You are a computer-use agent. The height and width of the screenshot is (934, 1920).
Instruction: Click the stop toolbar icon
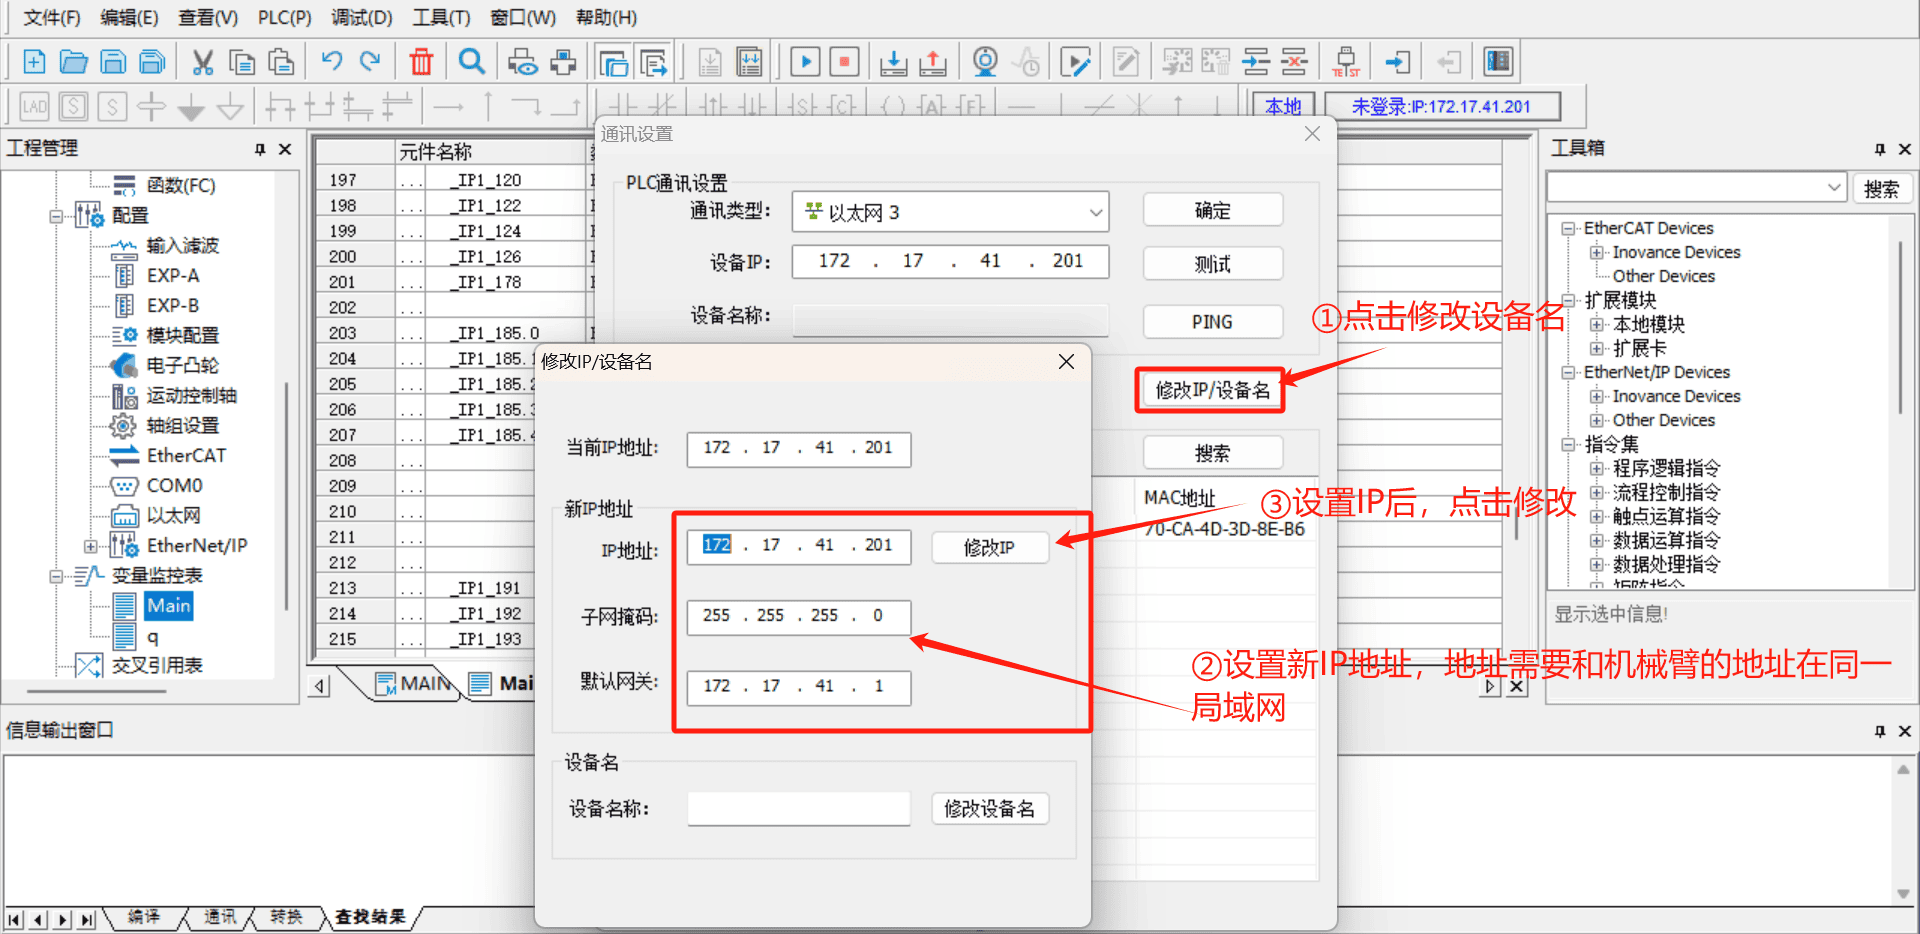tap(844, 62)
